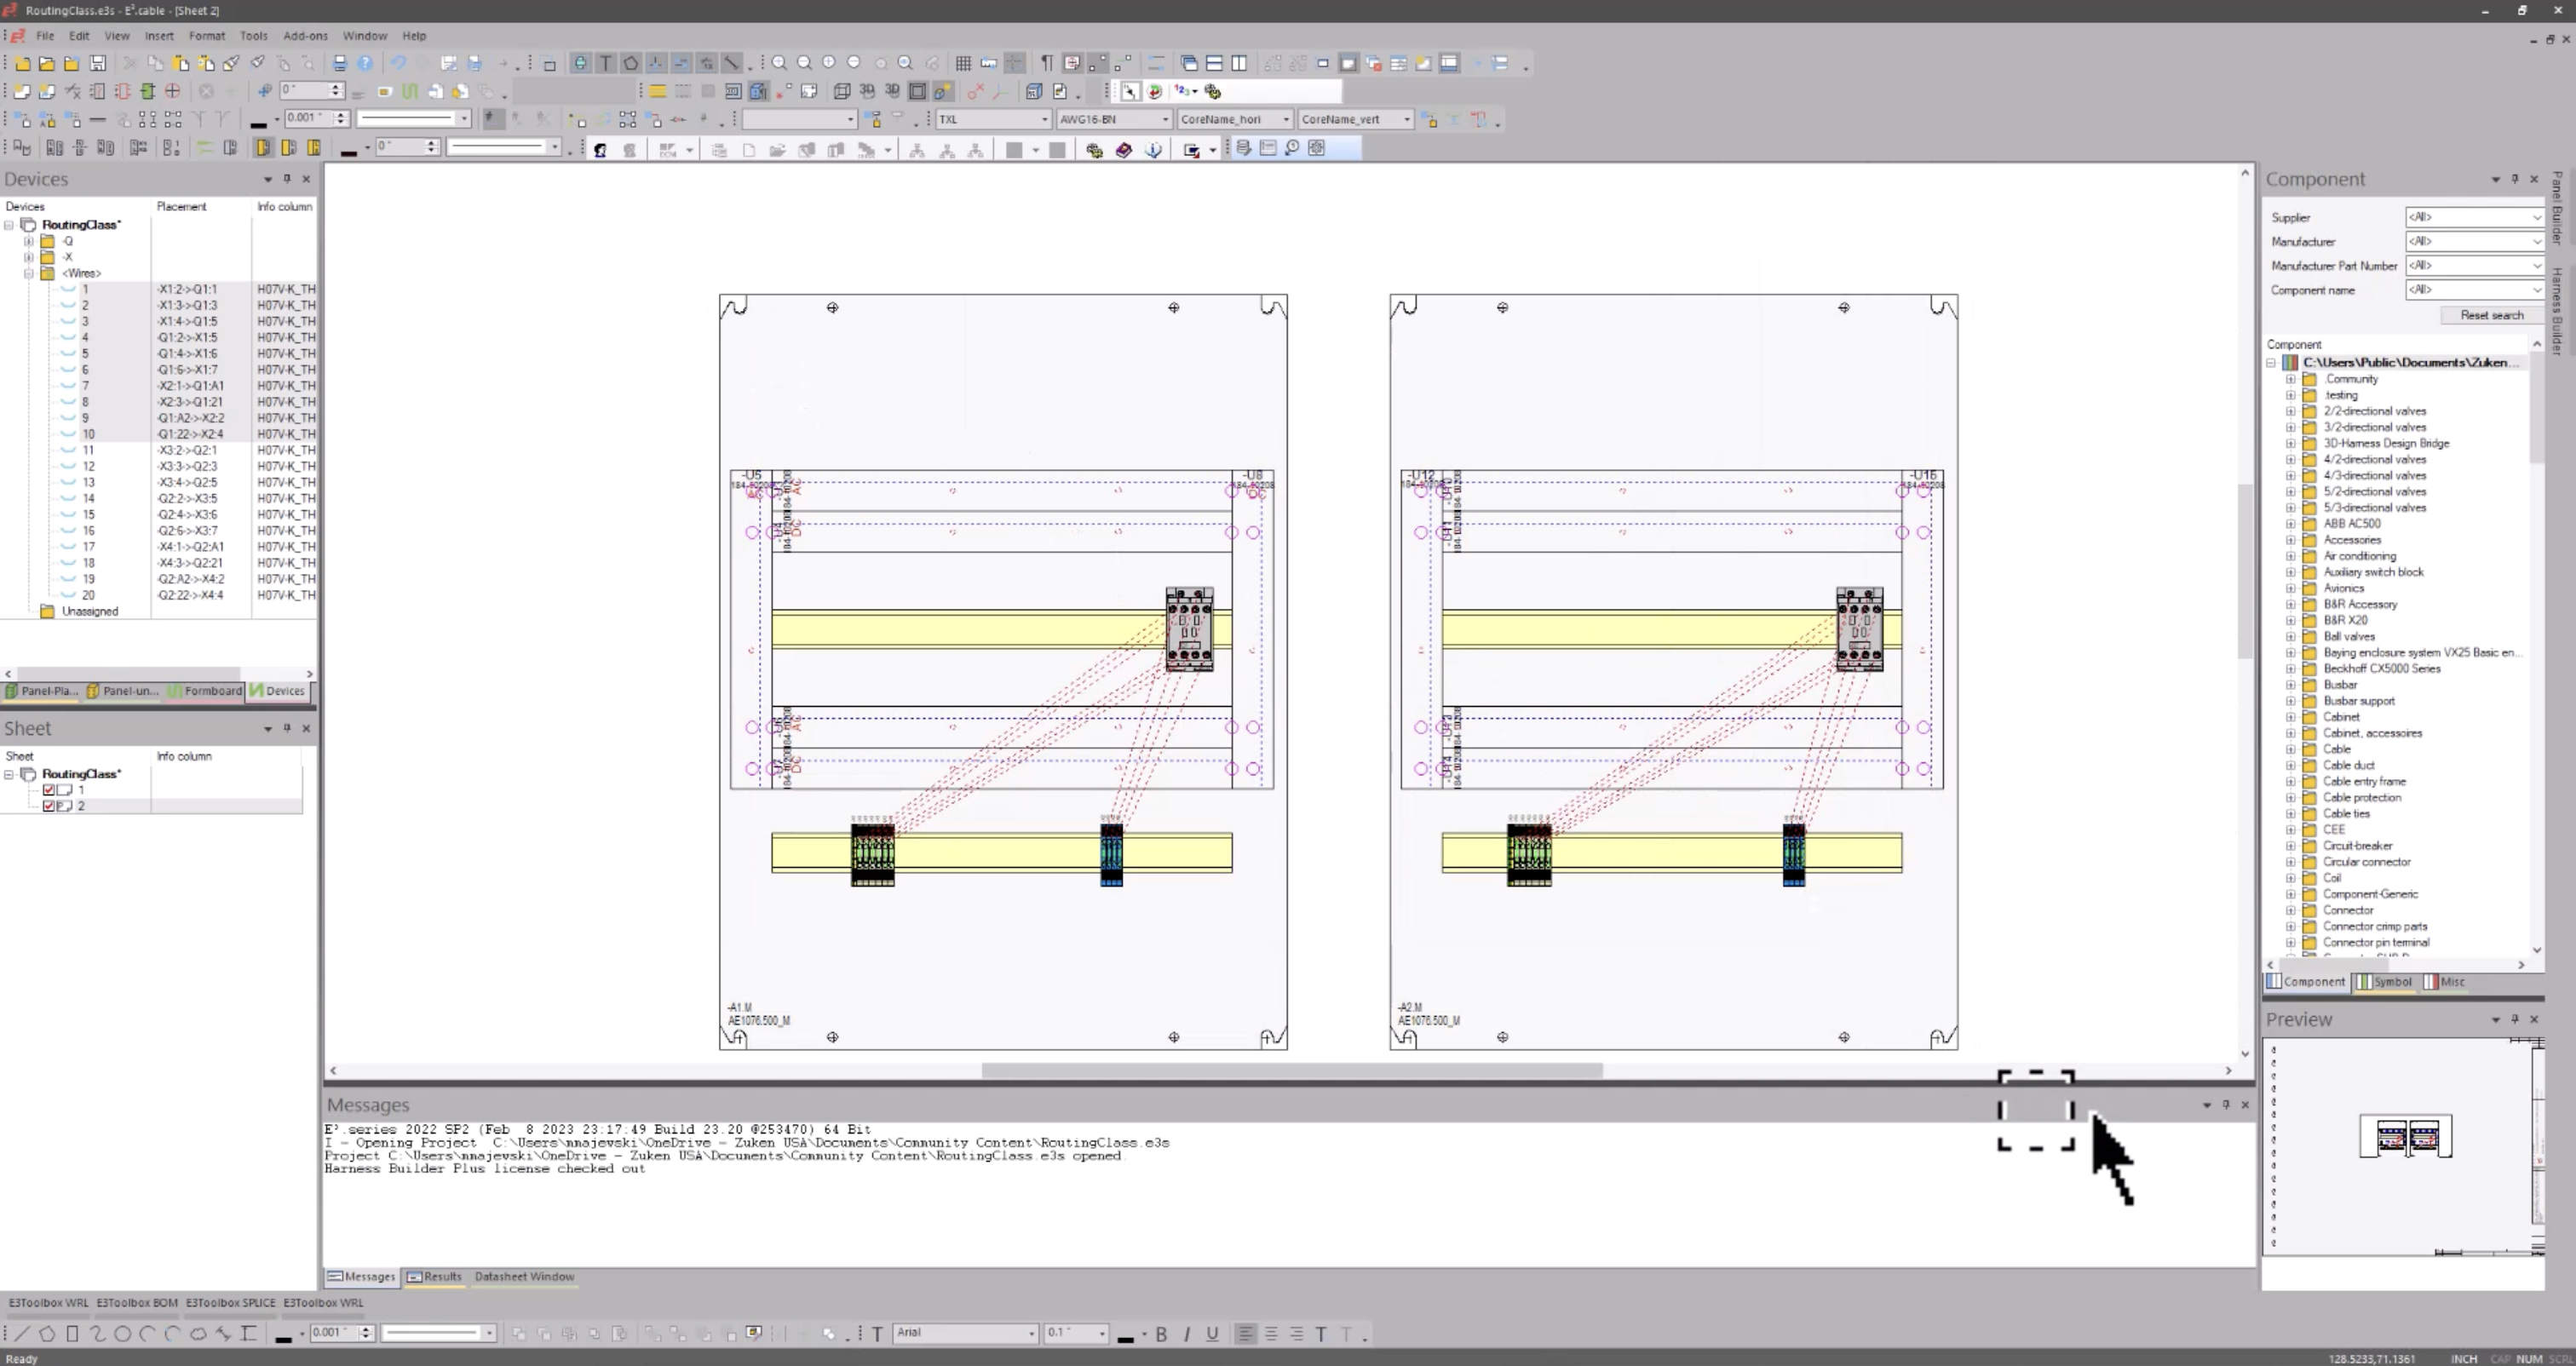
Task: Toggle Bold text formatting
Action: pos(1161,1334)
